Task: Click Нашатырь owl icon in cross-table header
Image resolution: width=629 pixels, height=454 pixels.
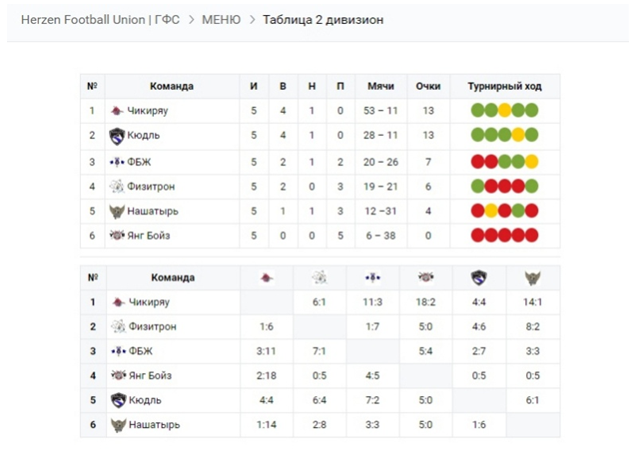Action: point(532,278)
